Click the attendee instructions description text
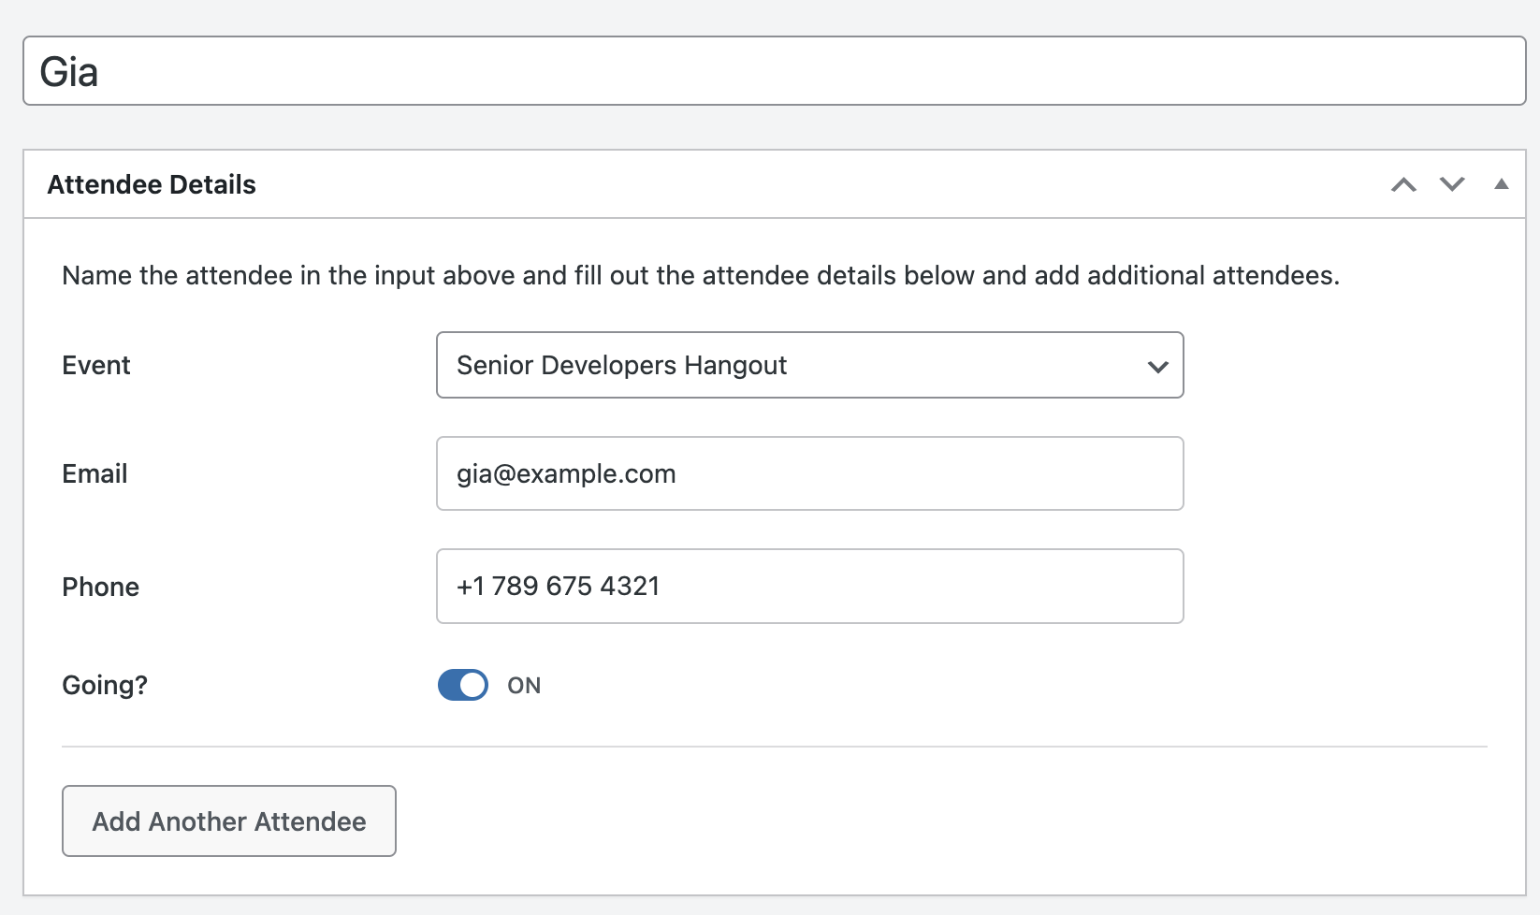Screen dimensions: 1540x915 (700, 276)
